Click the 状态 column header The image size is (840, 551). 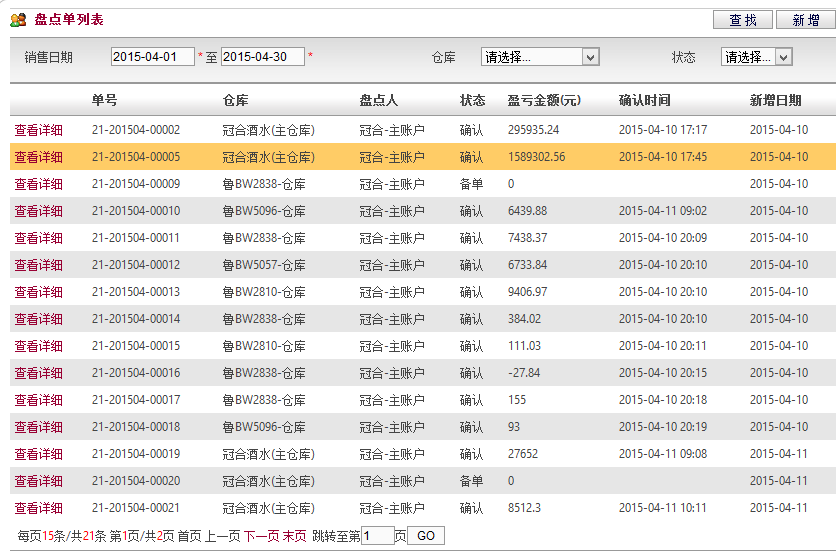[x=472, y=100]
